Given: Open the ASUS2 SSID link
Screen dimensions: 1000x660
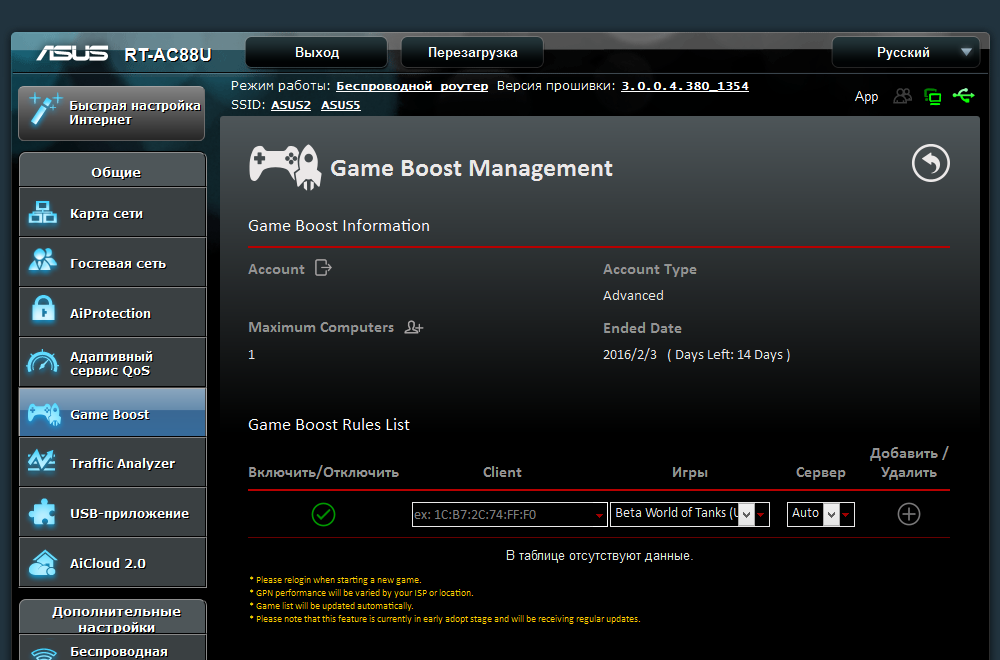Looking at the screenshot, I should point(291,105).
